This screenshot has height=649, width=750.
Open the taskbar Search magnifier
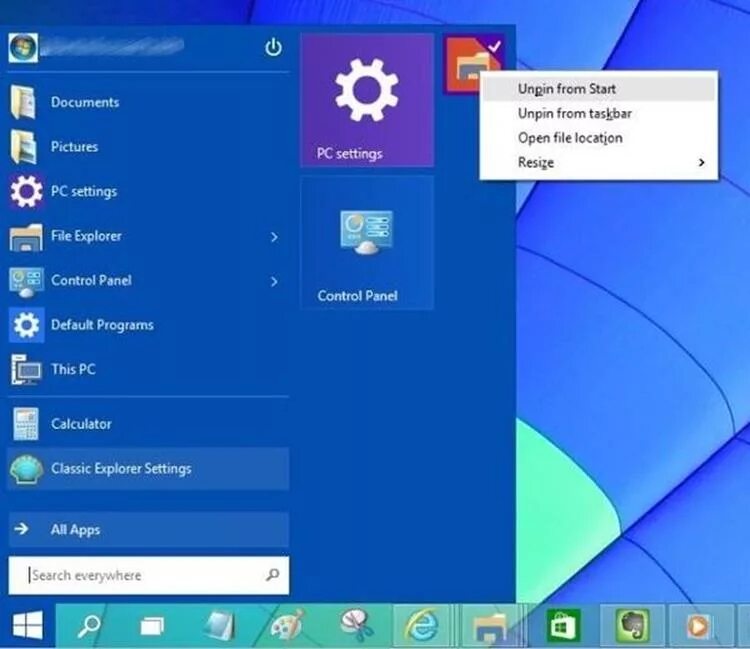89,625
